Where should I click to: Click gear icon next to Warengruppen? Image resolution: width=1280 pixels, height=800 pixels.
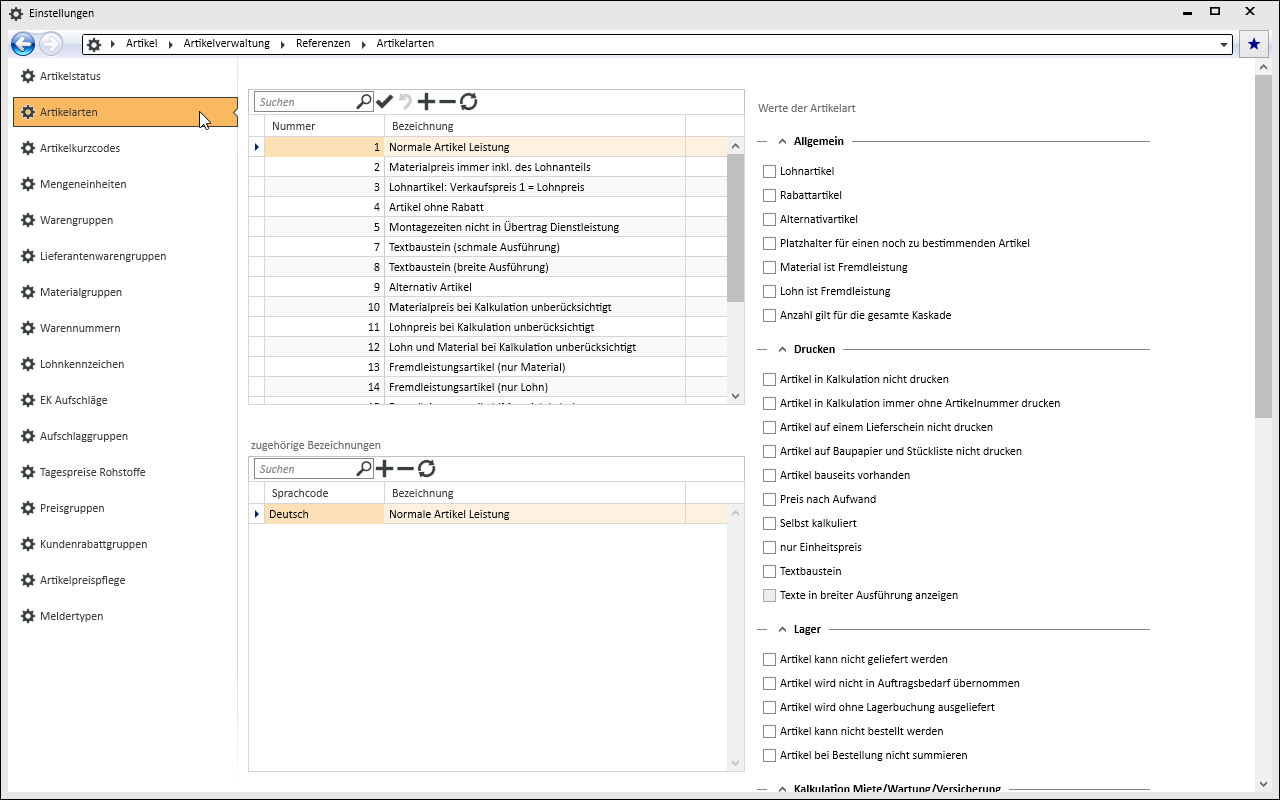coord(28,220)
